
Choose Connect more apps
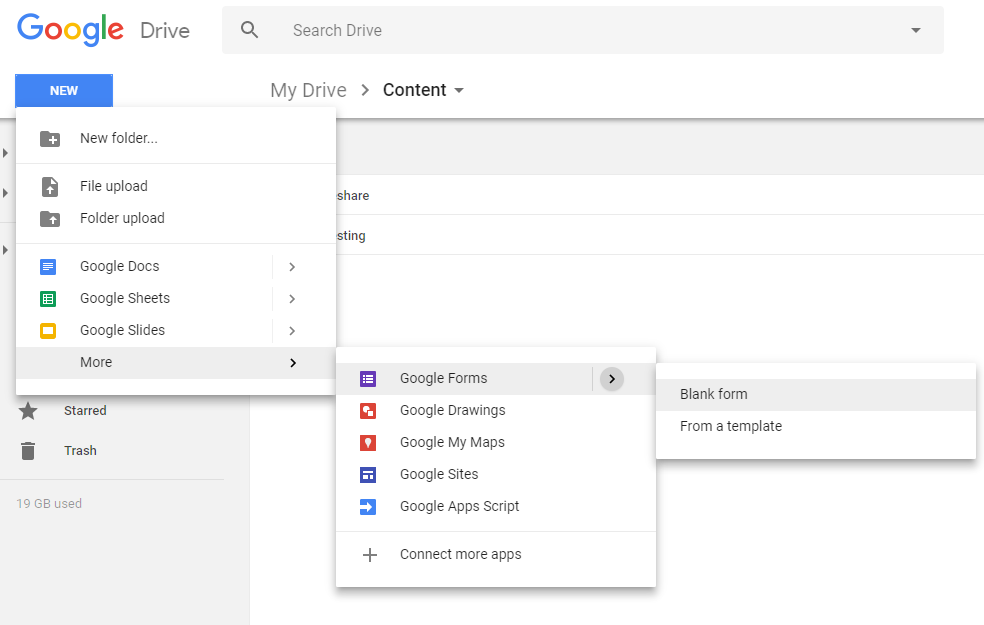tap(496, 555)
